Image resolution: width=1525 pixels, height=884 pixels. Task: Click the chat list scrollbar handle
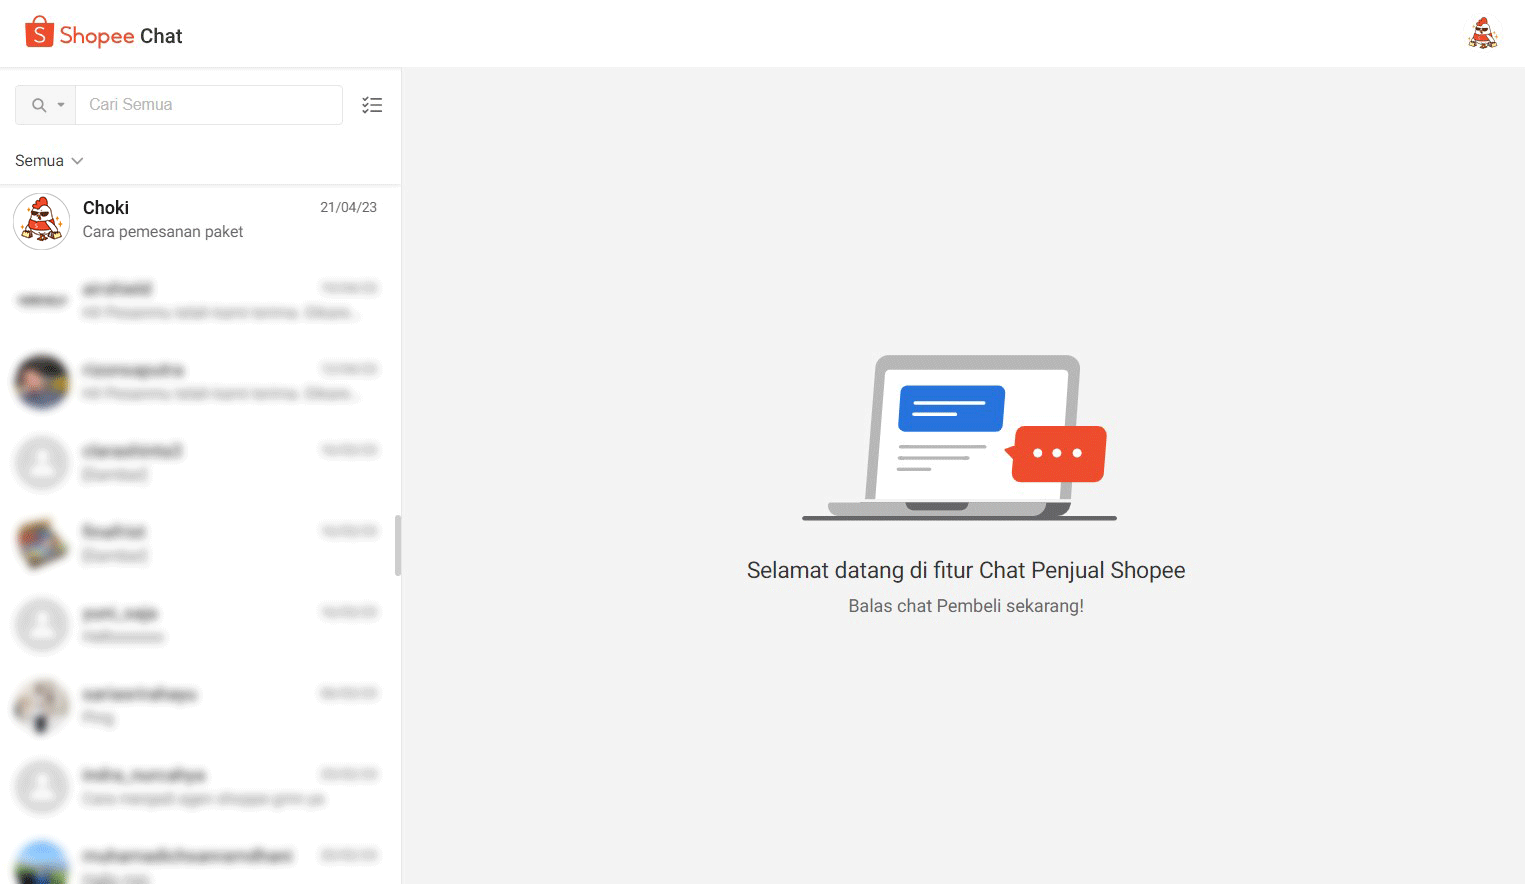click(x=398, y=546)
